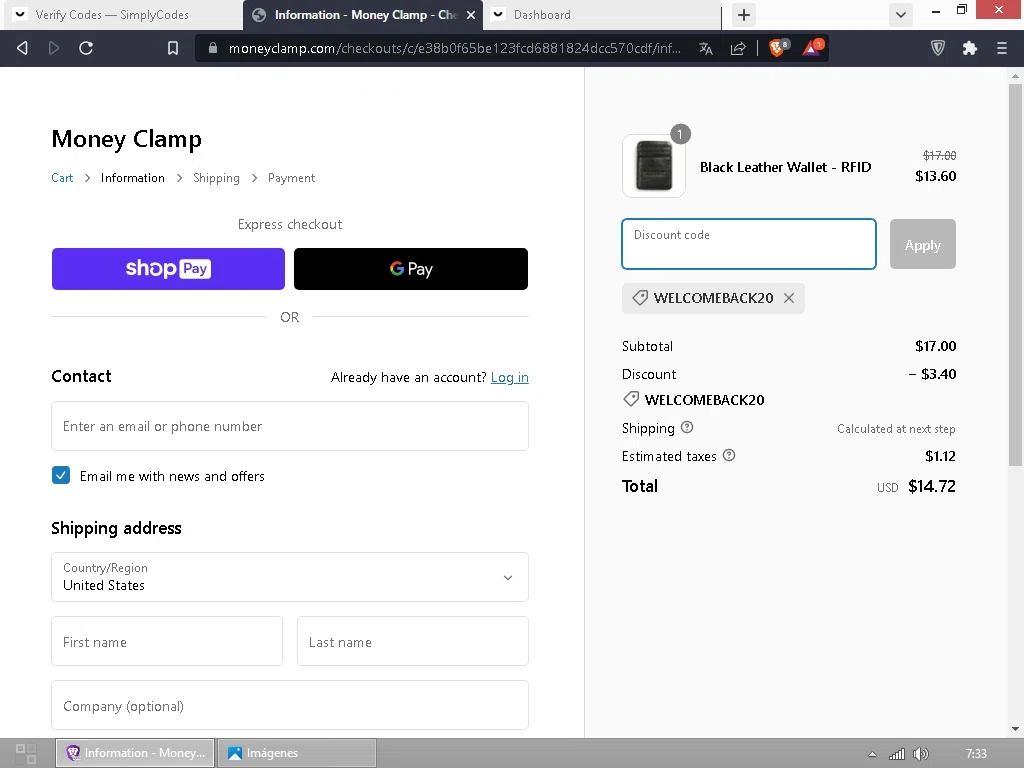Go to Cart breadcrumb link

(x=62, y=178)
